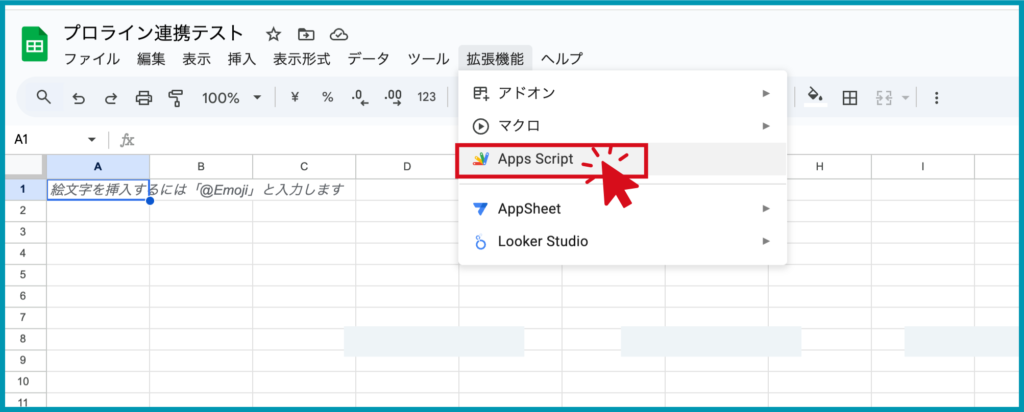Open the 挿入 menu
The height and width of the screenshot is (412, 1024).
(x=242, y=59)
